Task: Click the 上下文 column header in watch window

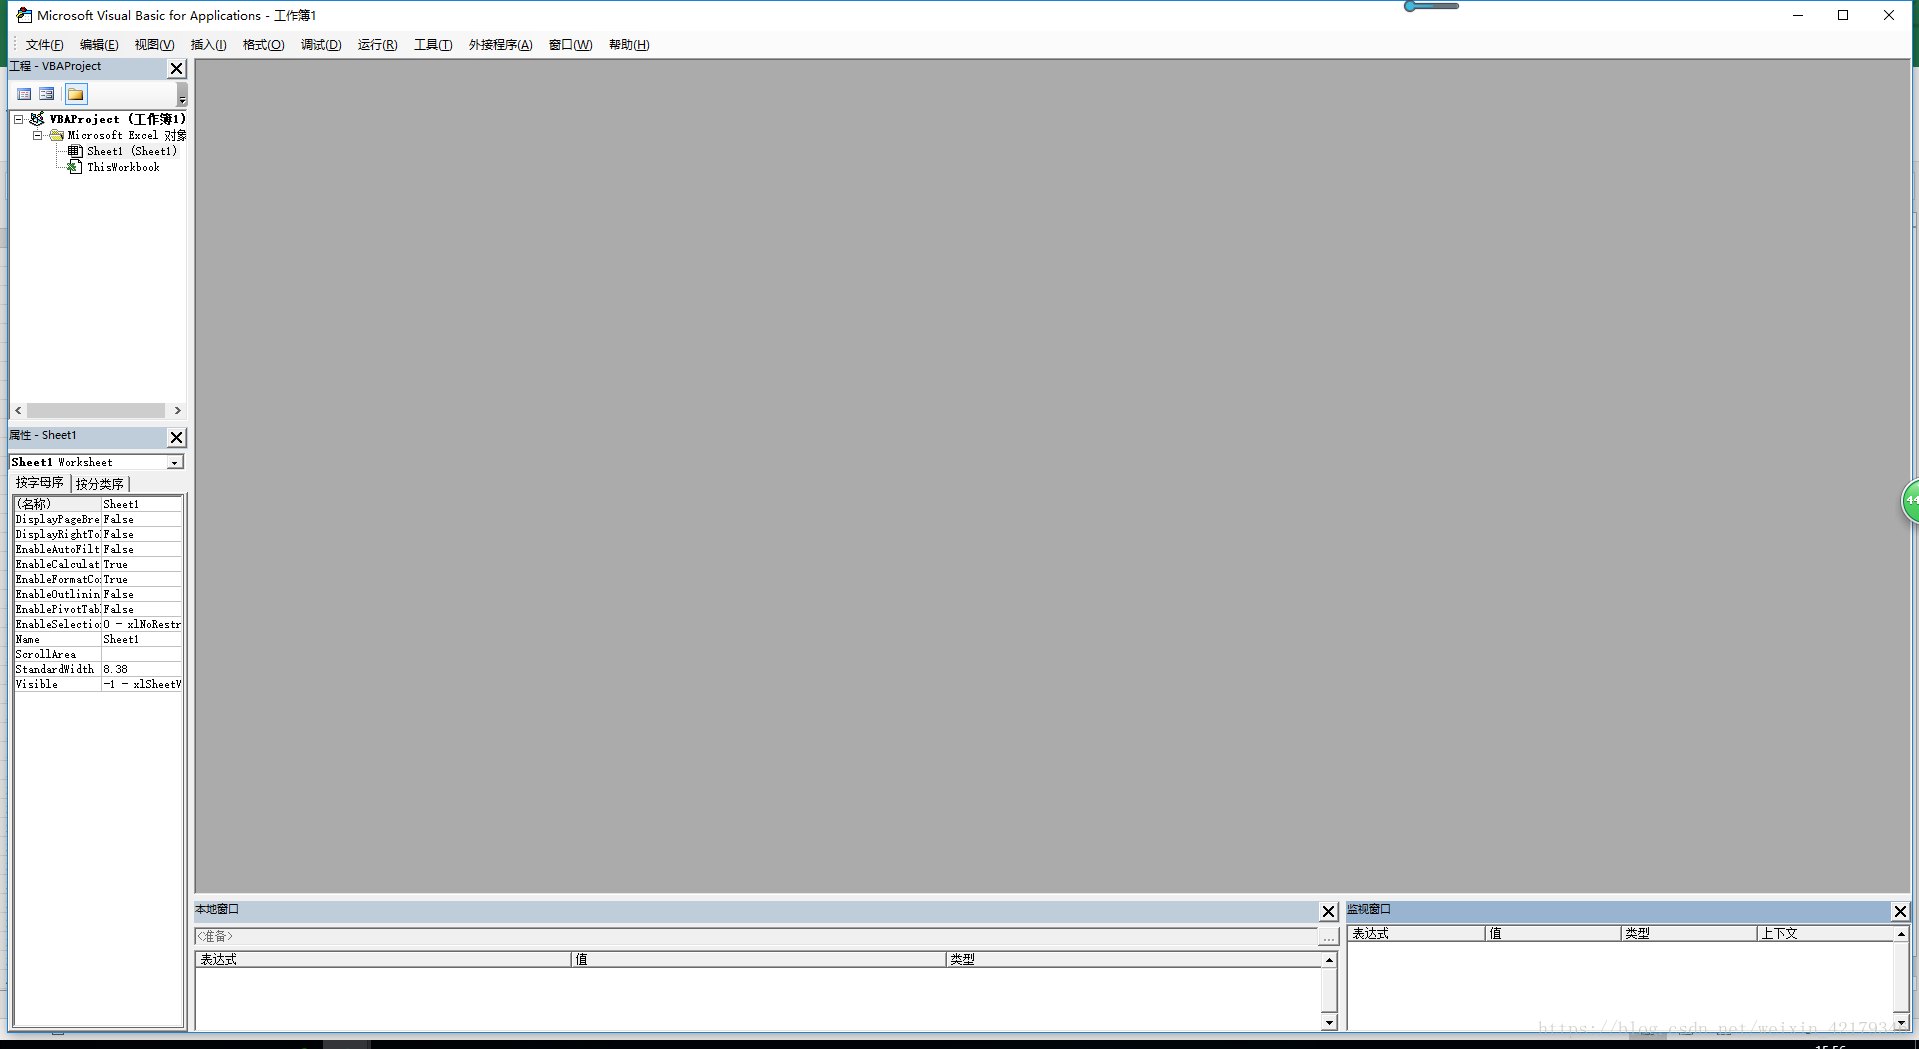Action: click(x=1825, y=933)
